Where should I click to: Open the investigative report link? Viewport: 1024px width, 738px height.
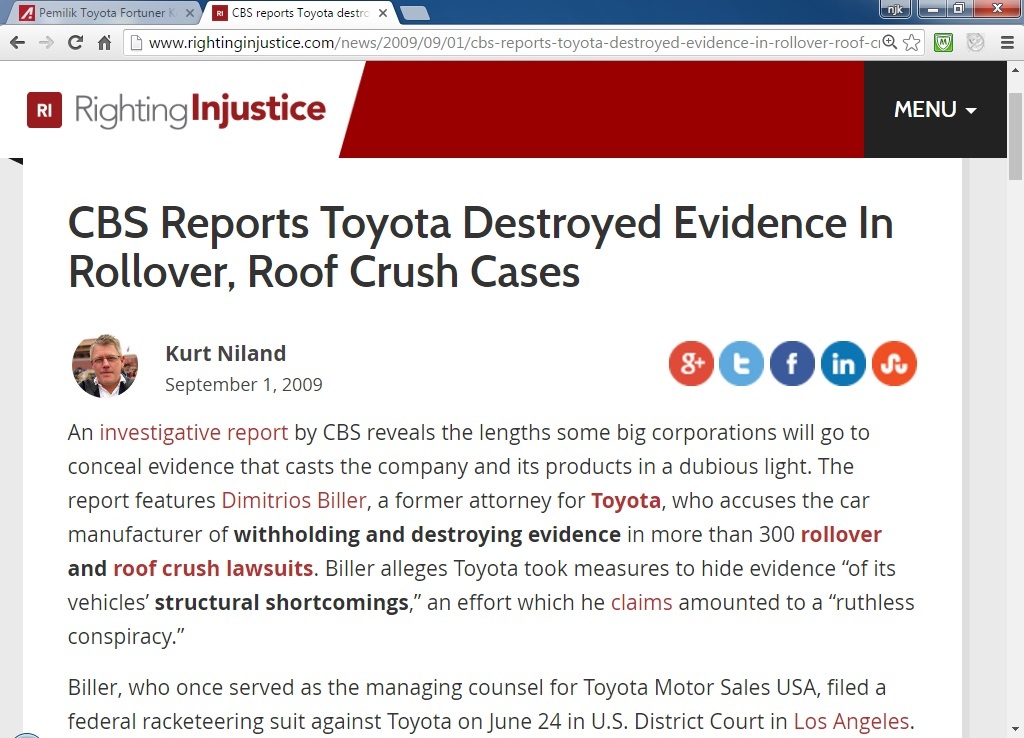point(193,432)
